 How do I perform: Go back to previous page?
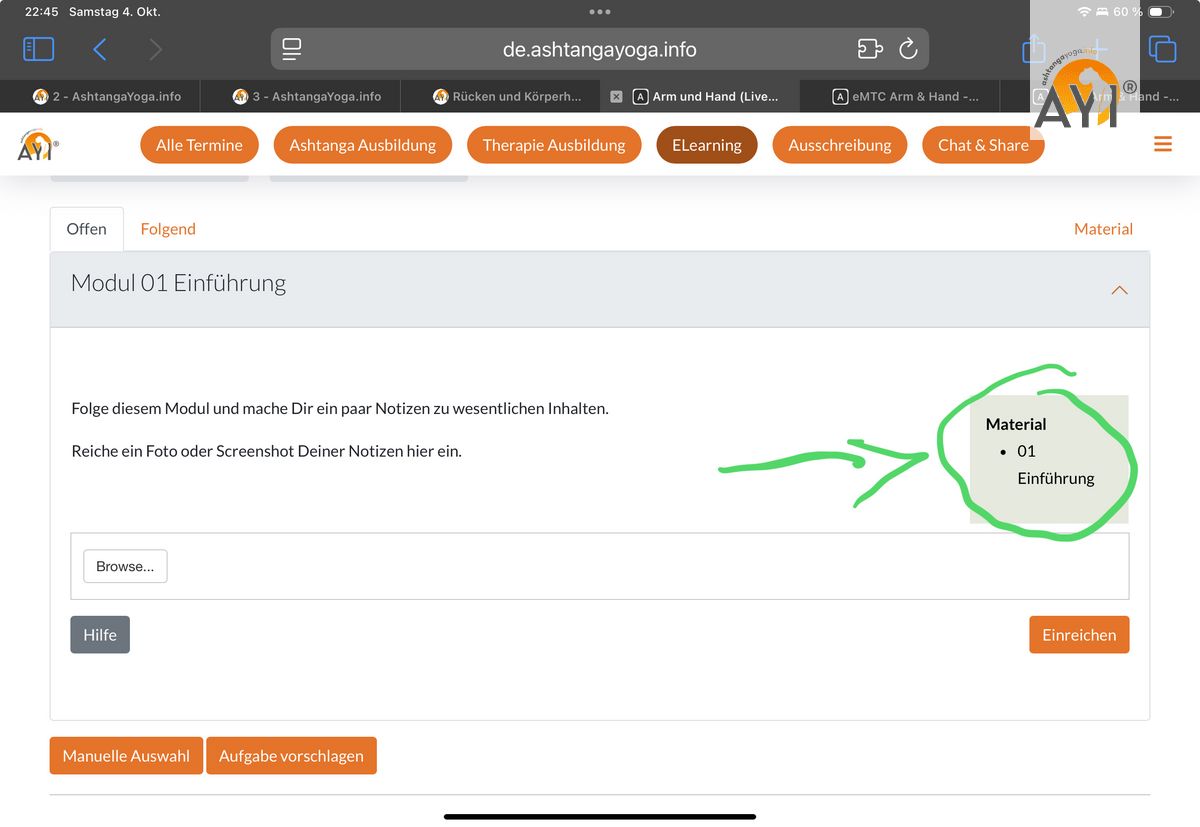pos(100,49)
